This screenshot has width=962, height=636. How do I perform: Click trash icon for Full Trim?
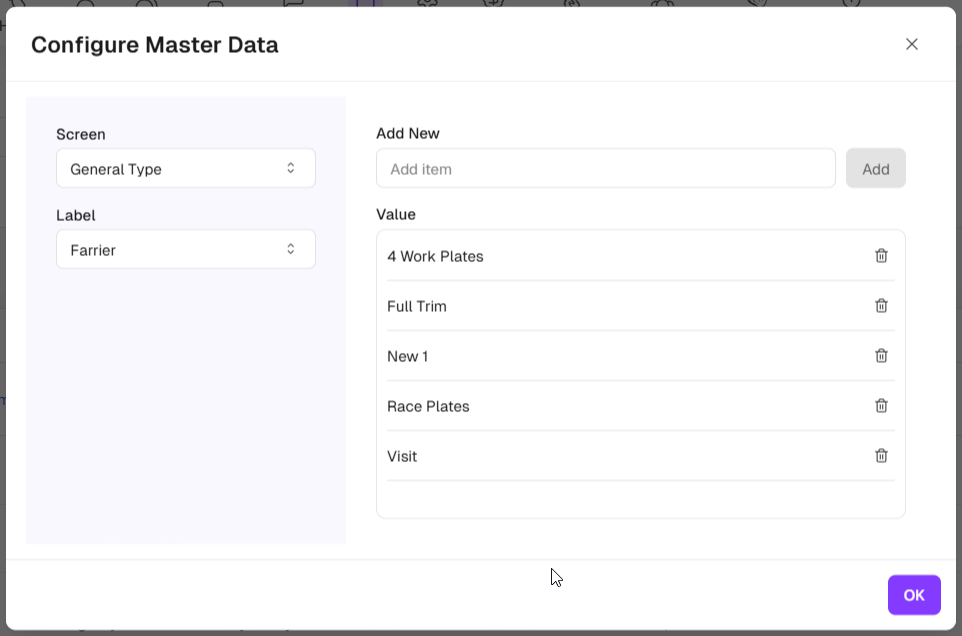tap(881, 306)
